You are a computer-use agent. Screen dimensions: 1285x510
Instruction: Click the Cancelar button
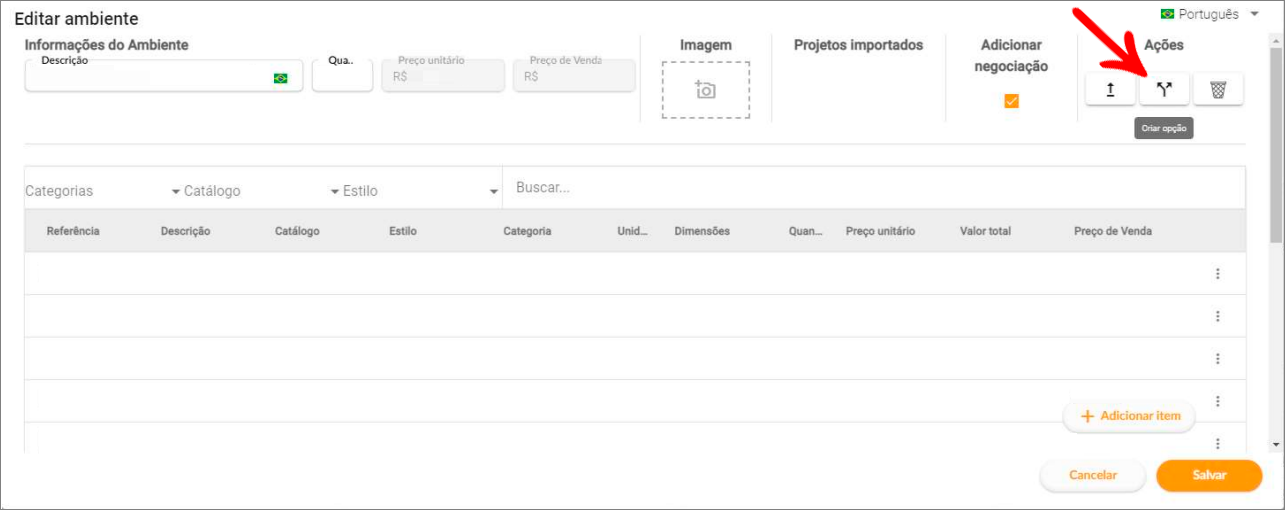coord(1093,475)
